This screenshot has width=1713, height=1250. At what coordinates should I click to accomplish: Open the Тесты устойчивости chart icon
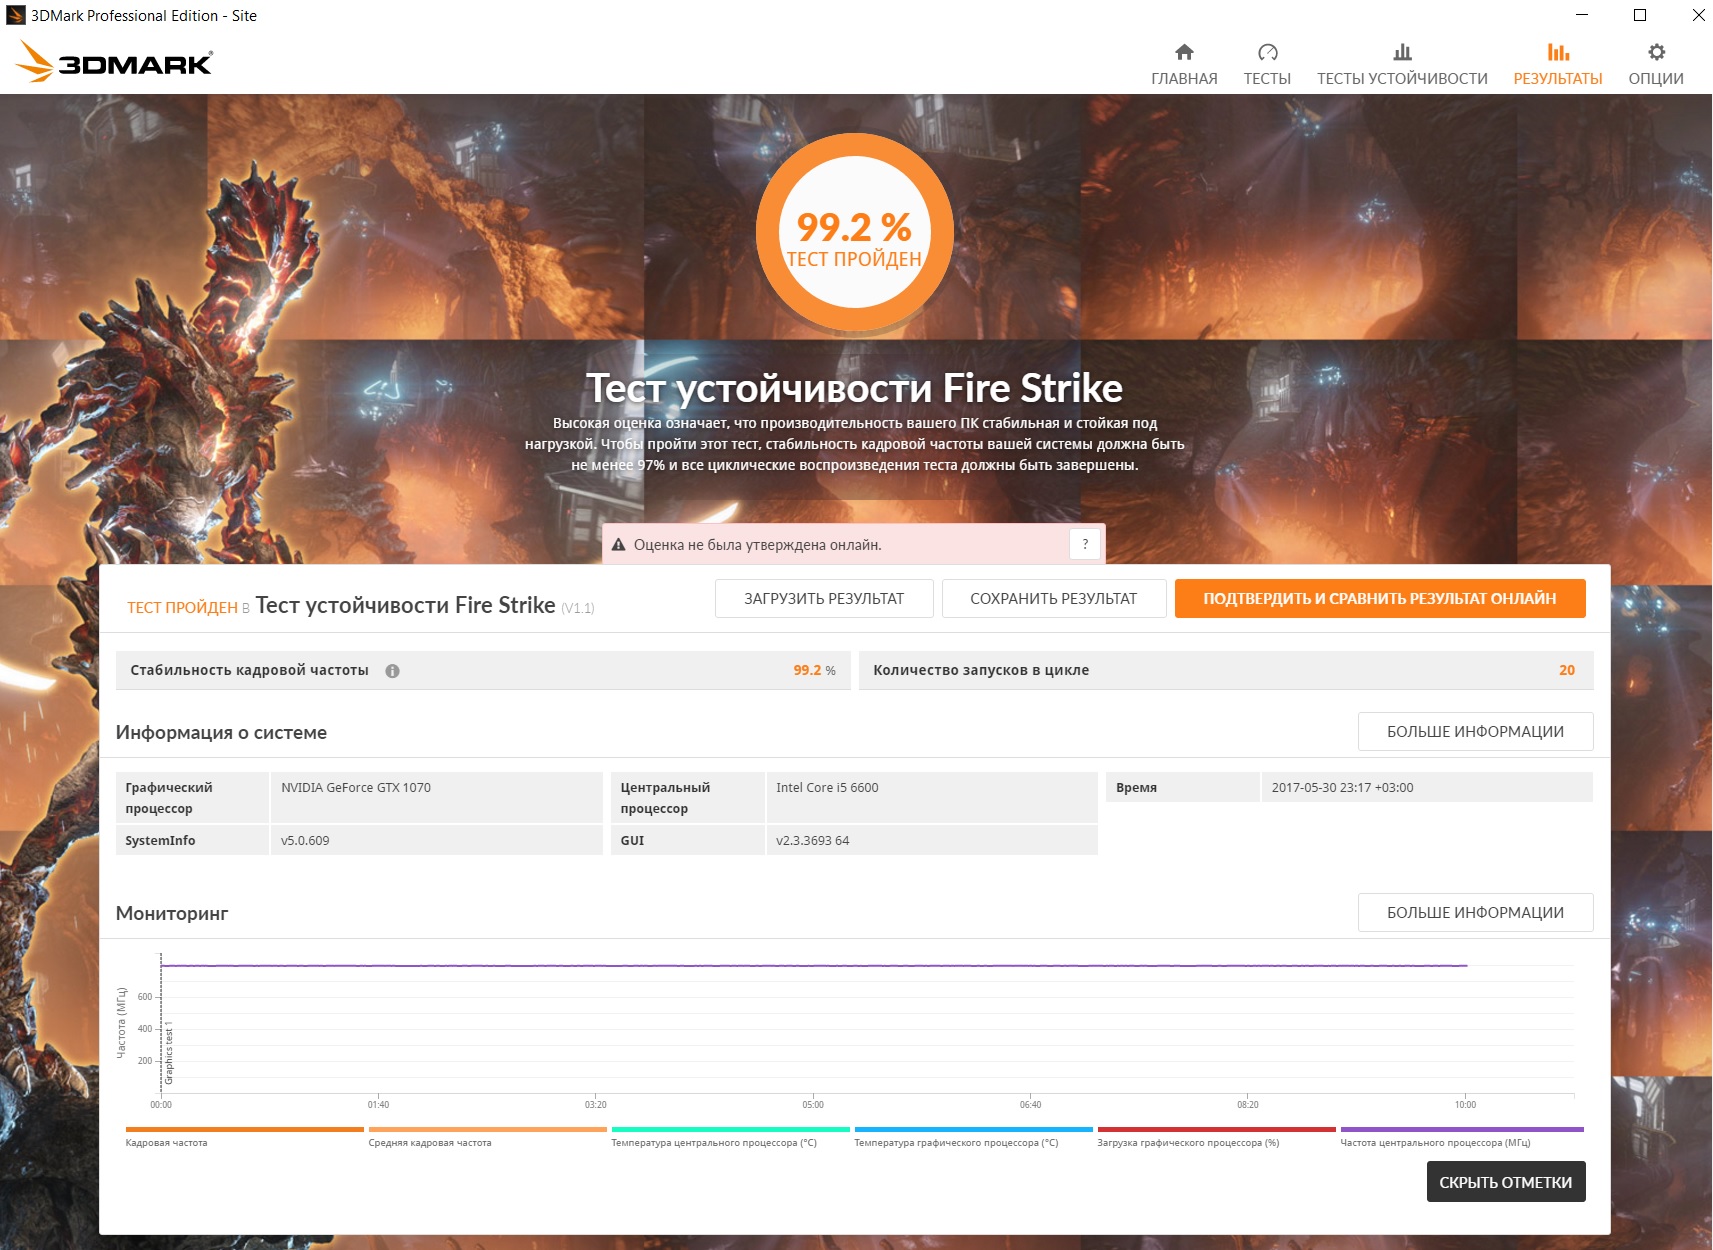1402,52
